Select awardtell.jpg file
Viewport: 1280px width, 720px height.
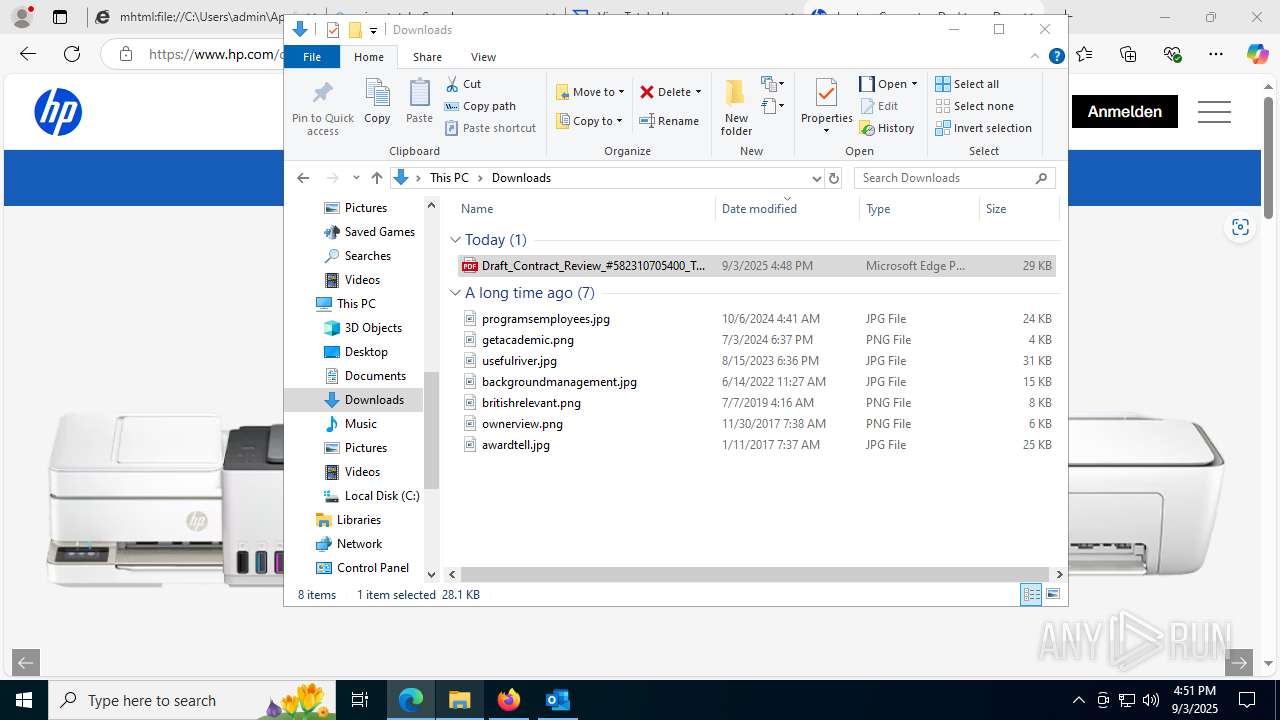click(x=757, y=445)
